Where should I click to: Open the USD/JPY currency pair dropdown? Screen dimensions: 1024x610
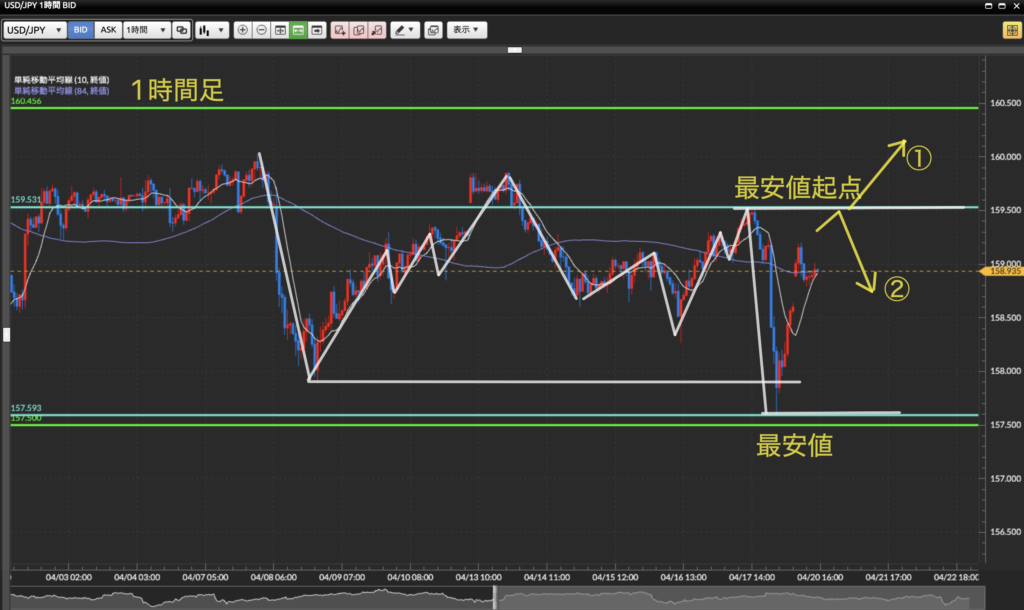[35, 30]
